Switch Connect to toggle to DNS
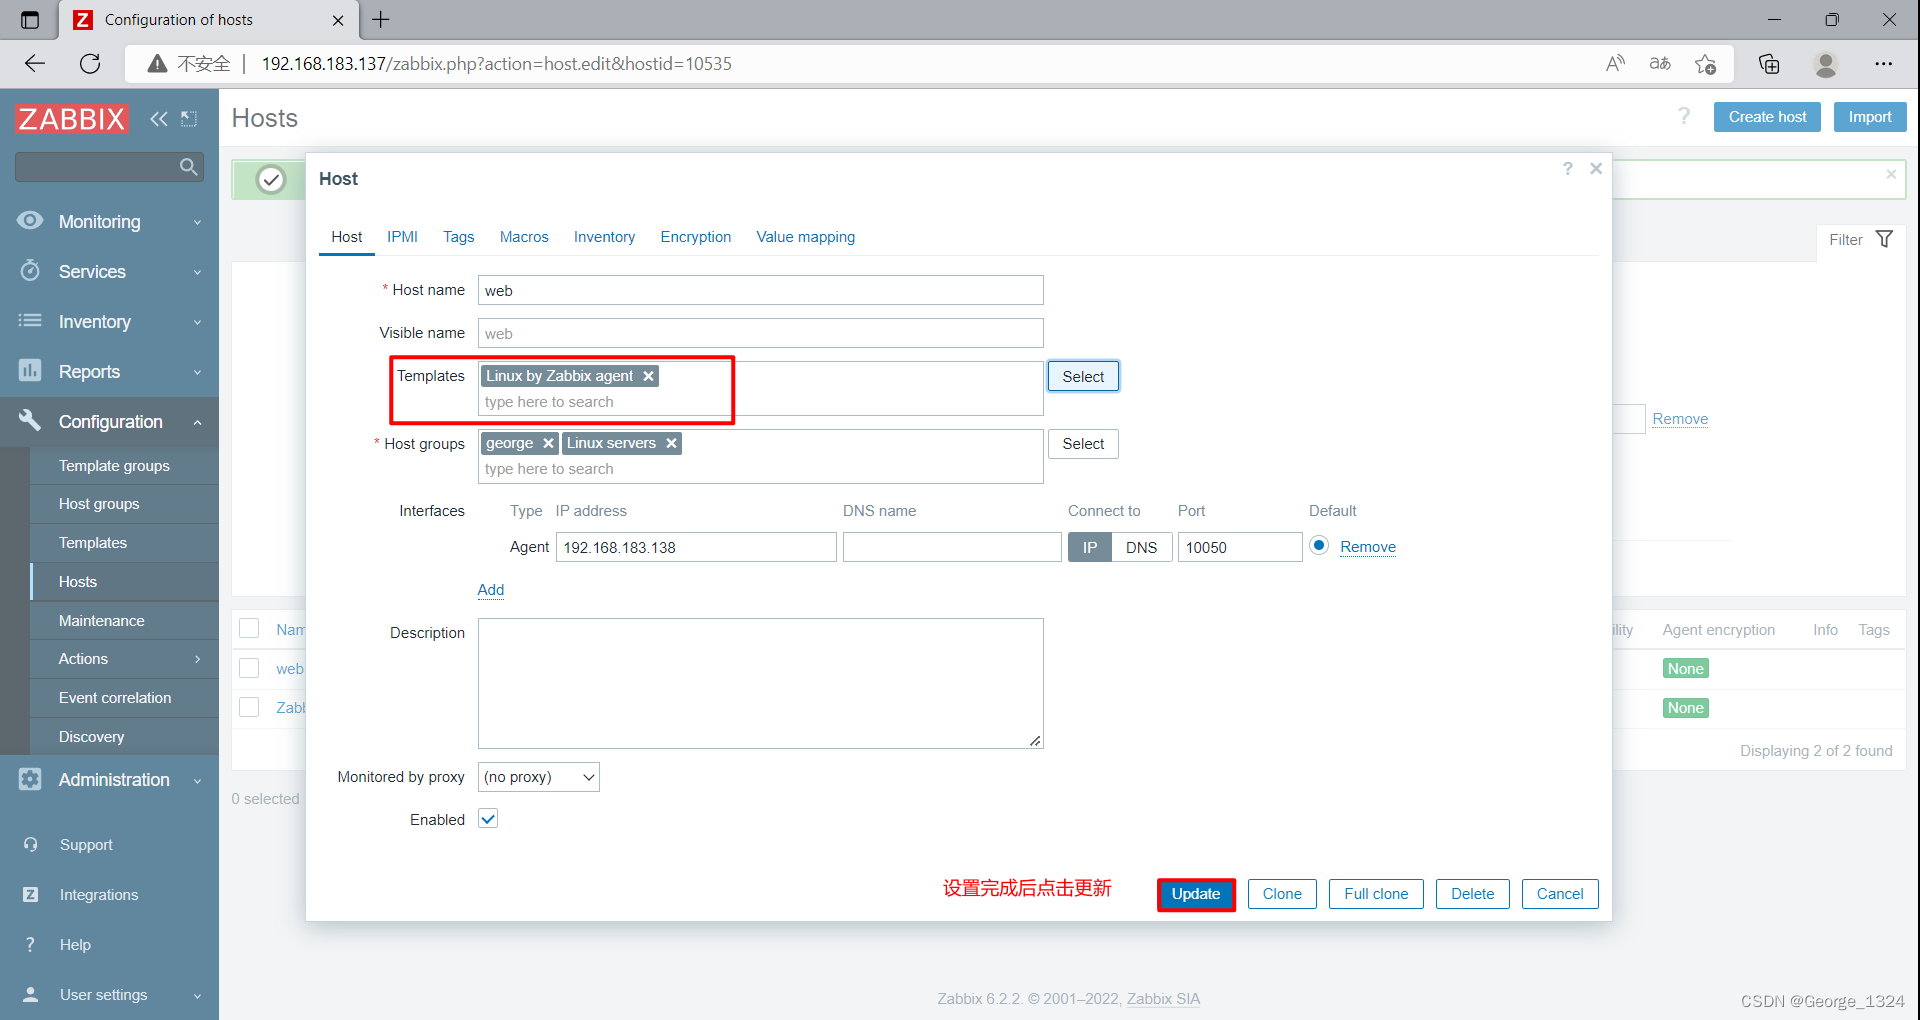Image resolution: width=1920 pixels, height=1020 pixels. 1141,547
